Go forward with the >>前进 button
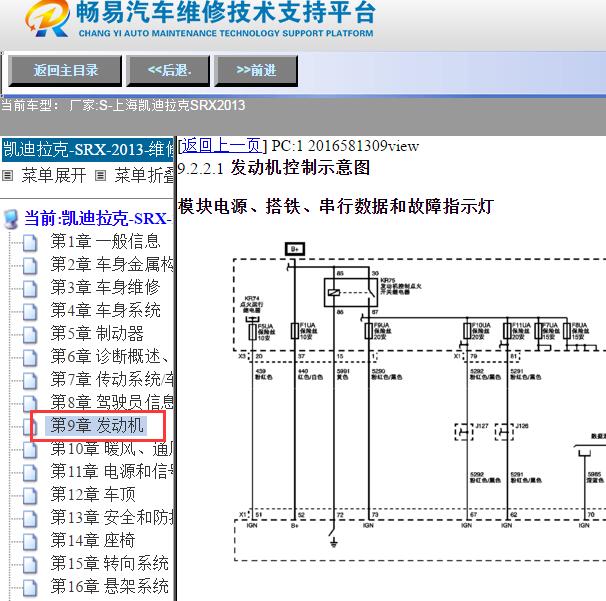This screenshot has height=601, width=606. click(256, 71)
